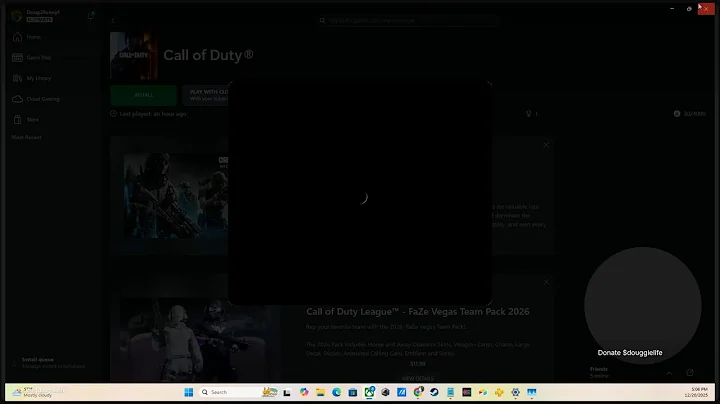The height and width of the screenshot is (404, 720).
Task: Click the gamerscore 30/4000 indicator
Action: pyautogui.click(x=690, y=113)
